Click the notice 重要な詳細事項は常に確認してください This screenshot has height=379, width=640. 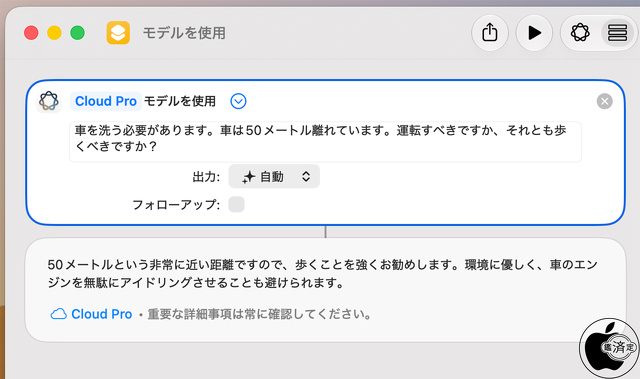259,314
